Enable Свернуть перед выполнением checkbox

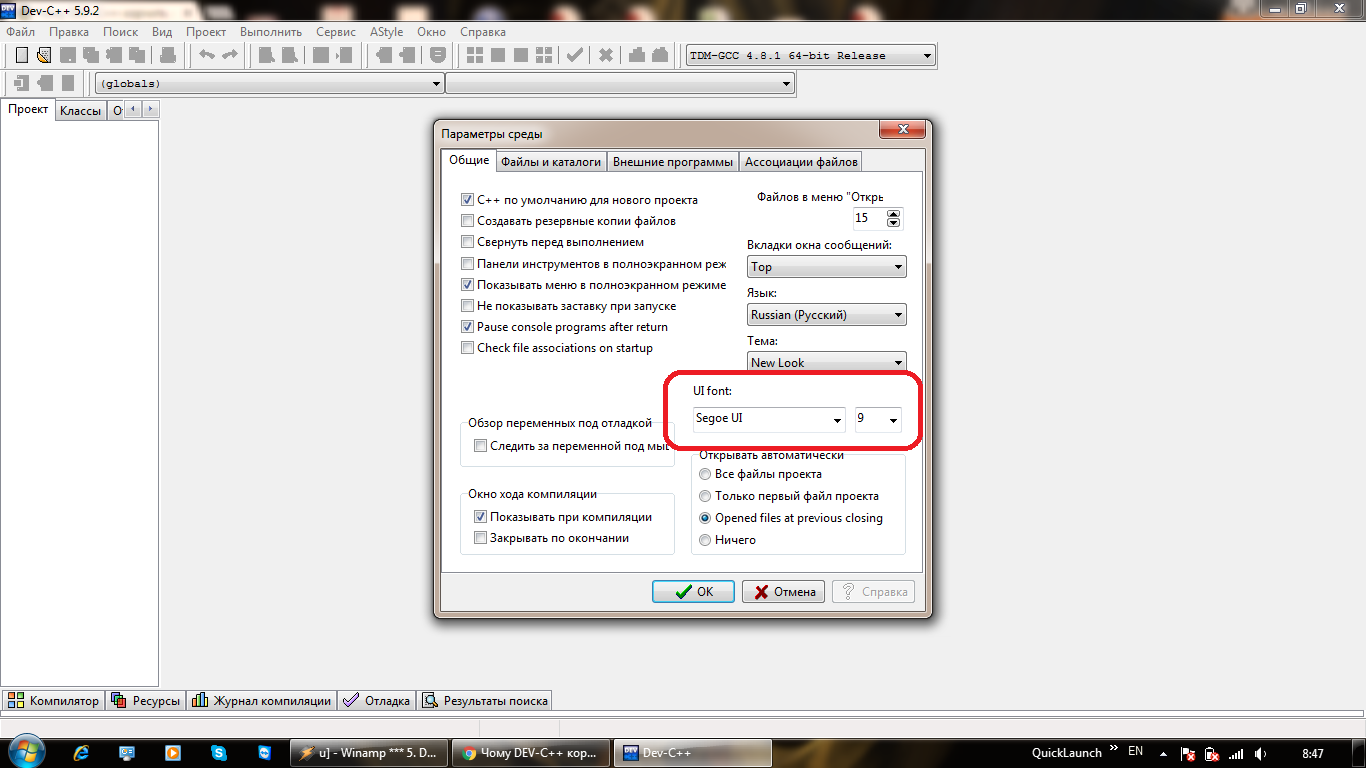[x=467, y=242]
